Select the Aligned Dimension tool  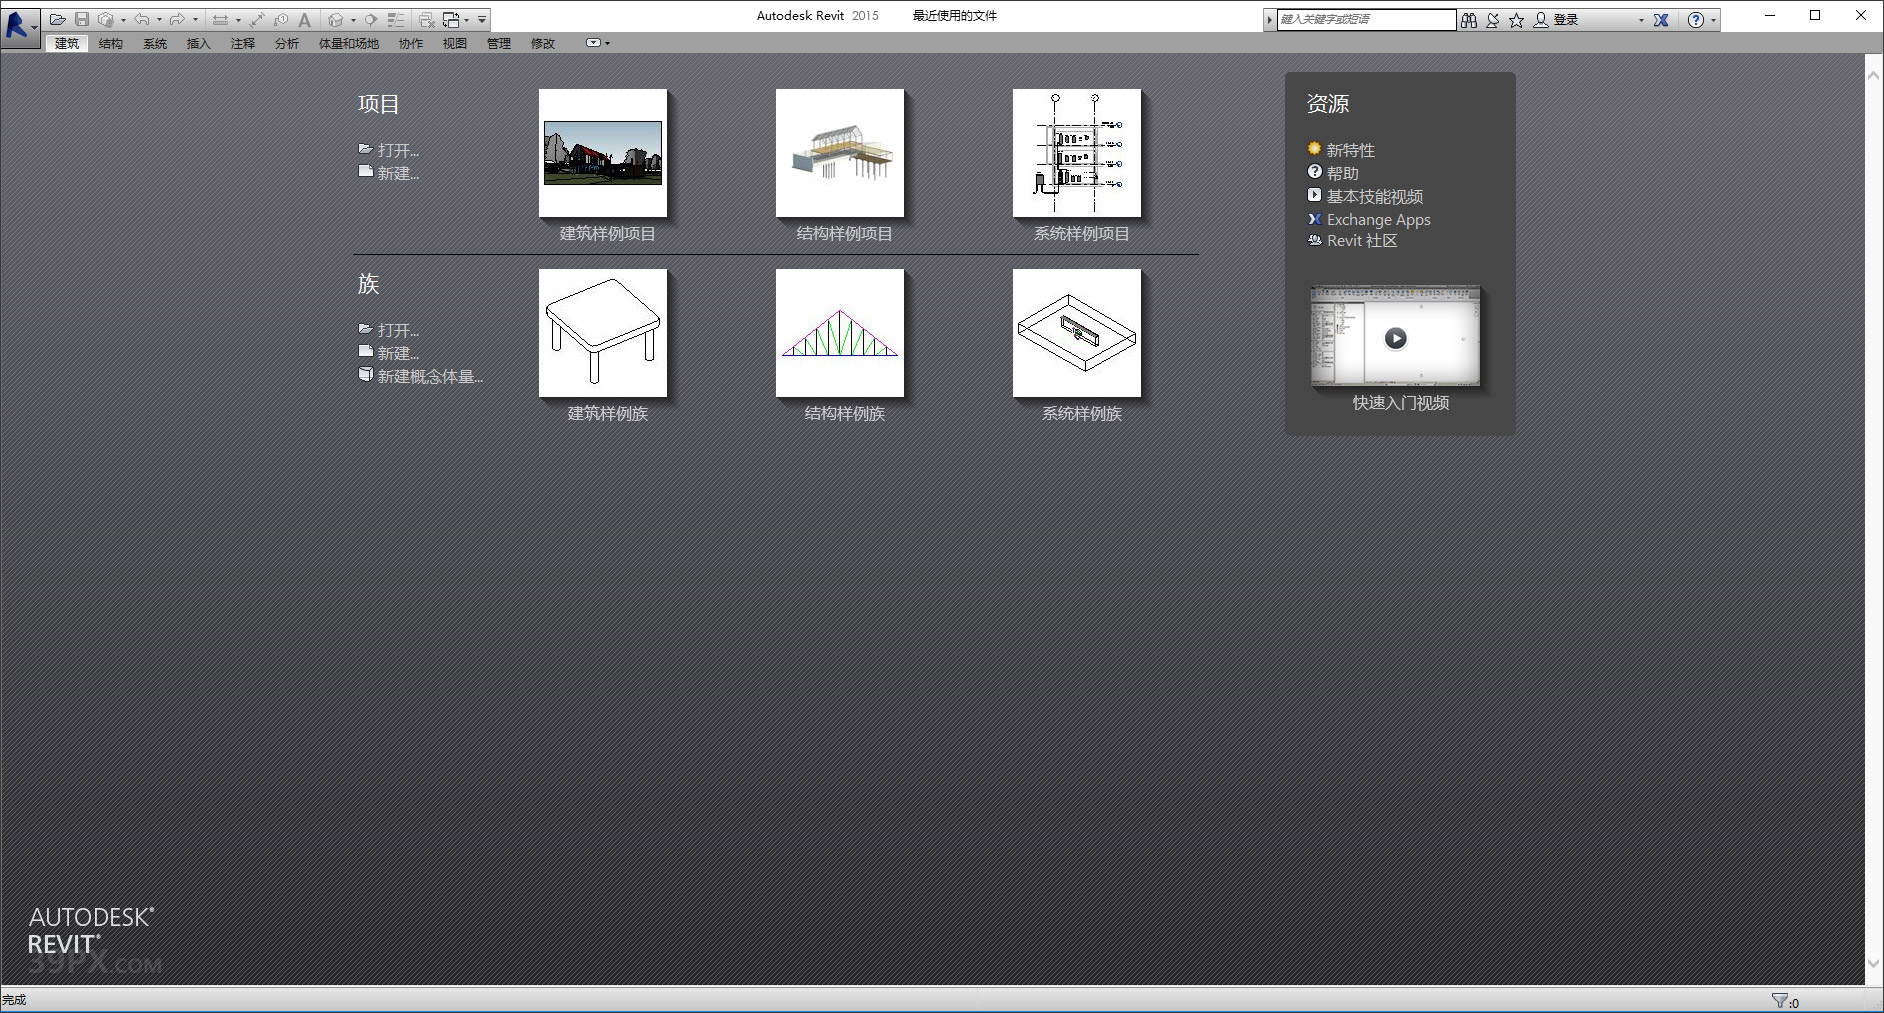[220, 19]
